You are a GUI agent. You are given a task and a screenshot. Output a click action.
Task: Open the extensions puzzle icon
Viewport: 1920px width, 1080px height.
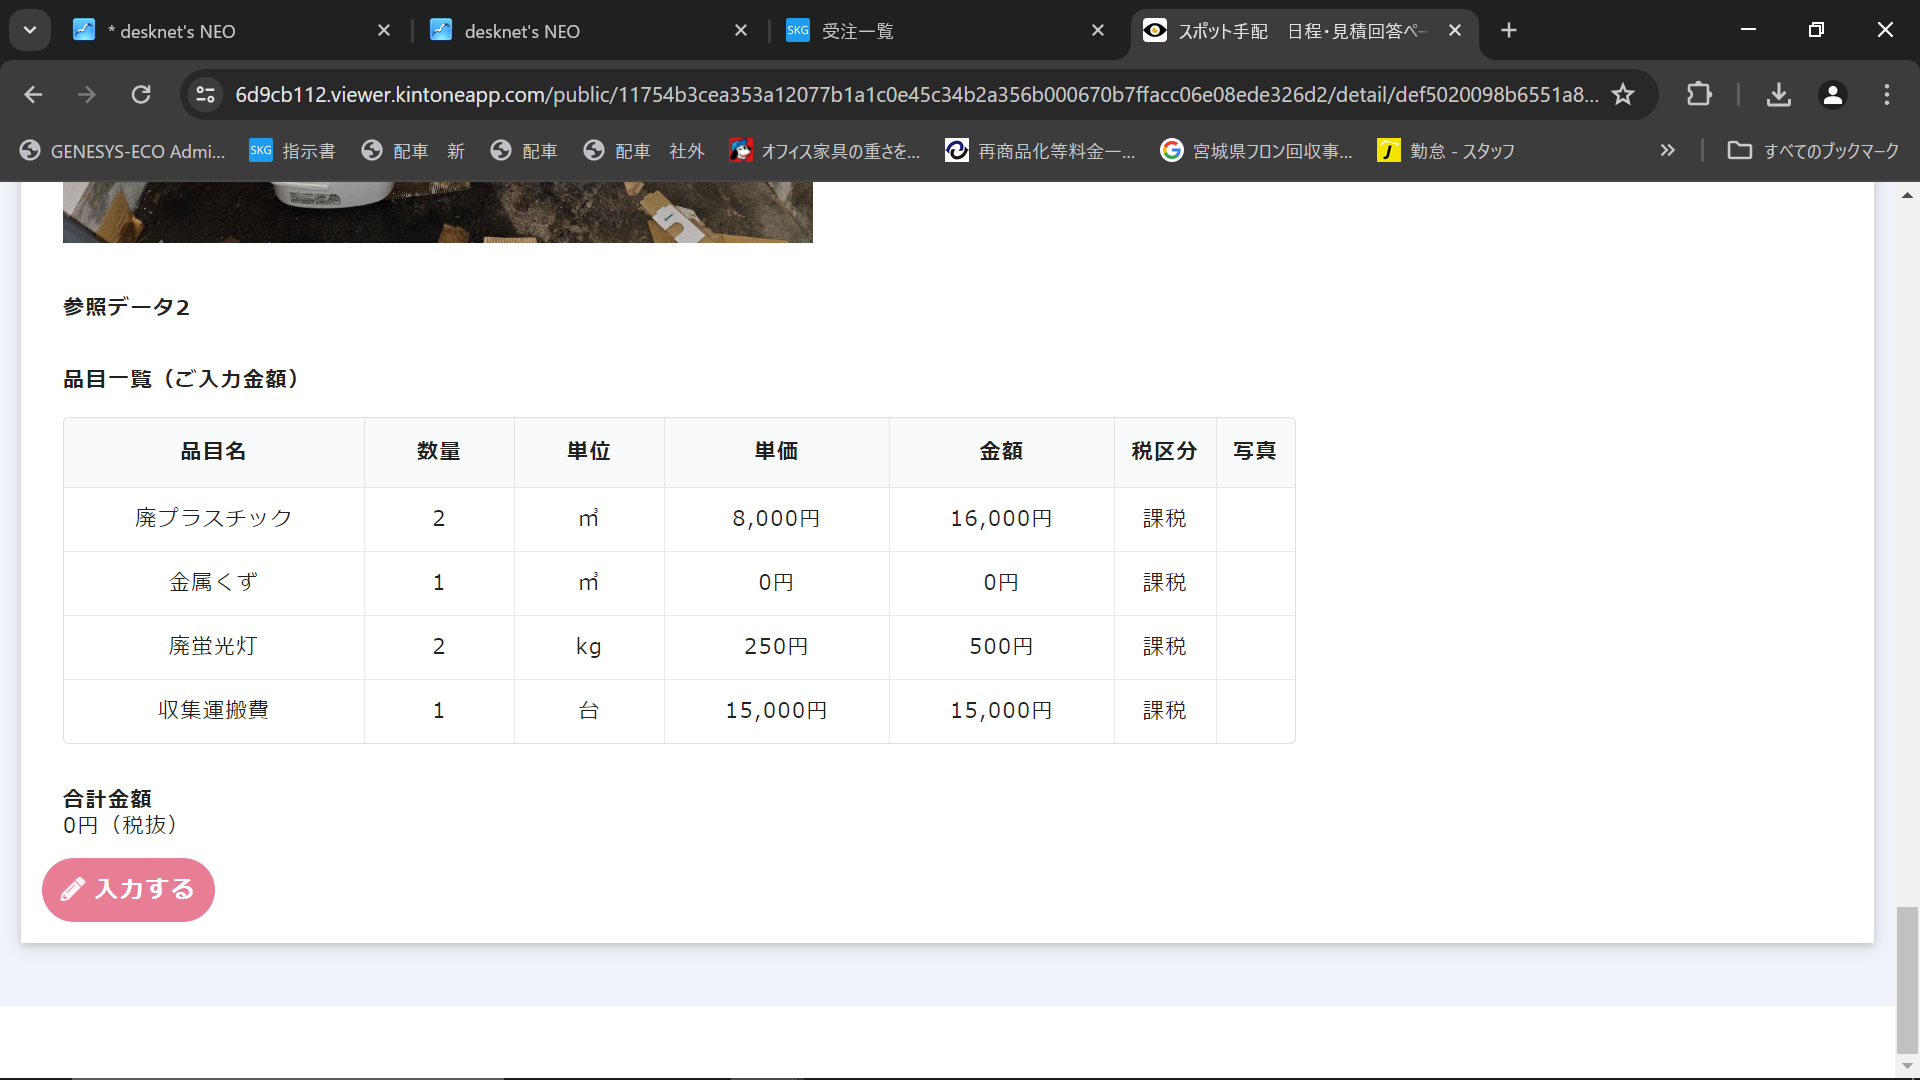click(x=1699, y=94)
